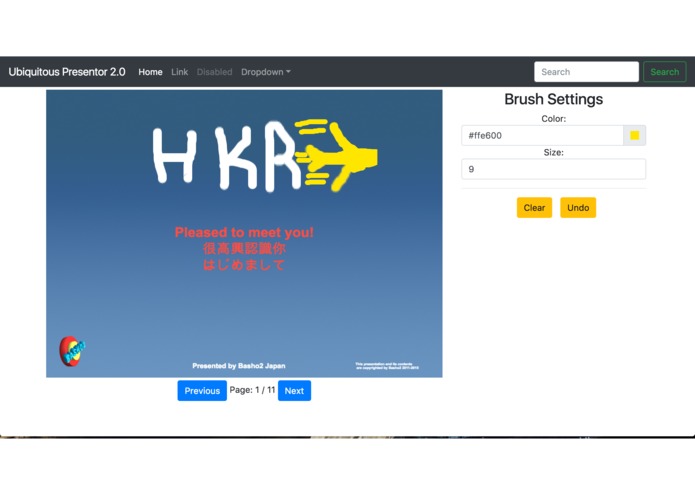Open the yellow color swatch picker
The height and width of the screenshot is (494, 695).
click(634, 136)
